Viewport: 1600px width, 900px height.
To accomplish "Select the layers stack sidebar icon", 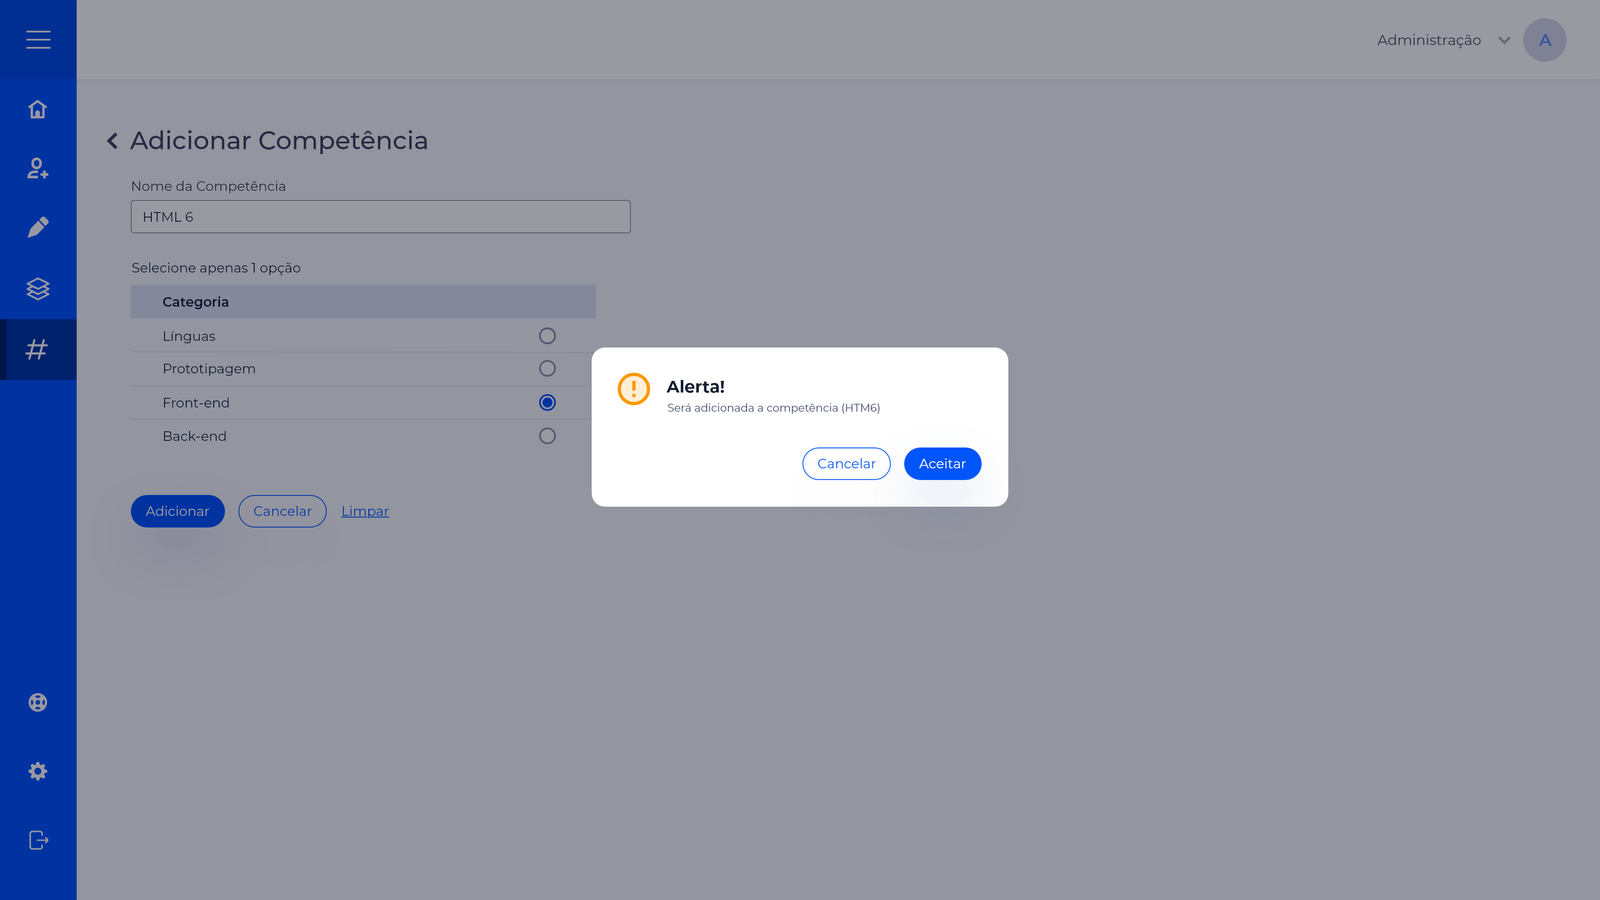I will click(38, 289).
